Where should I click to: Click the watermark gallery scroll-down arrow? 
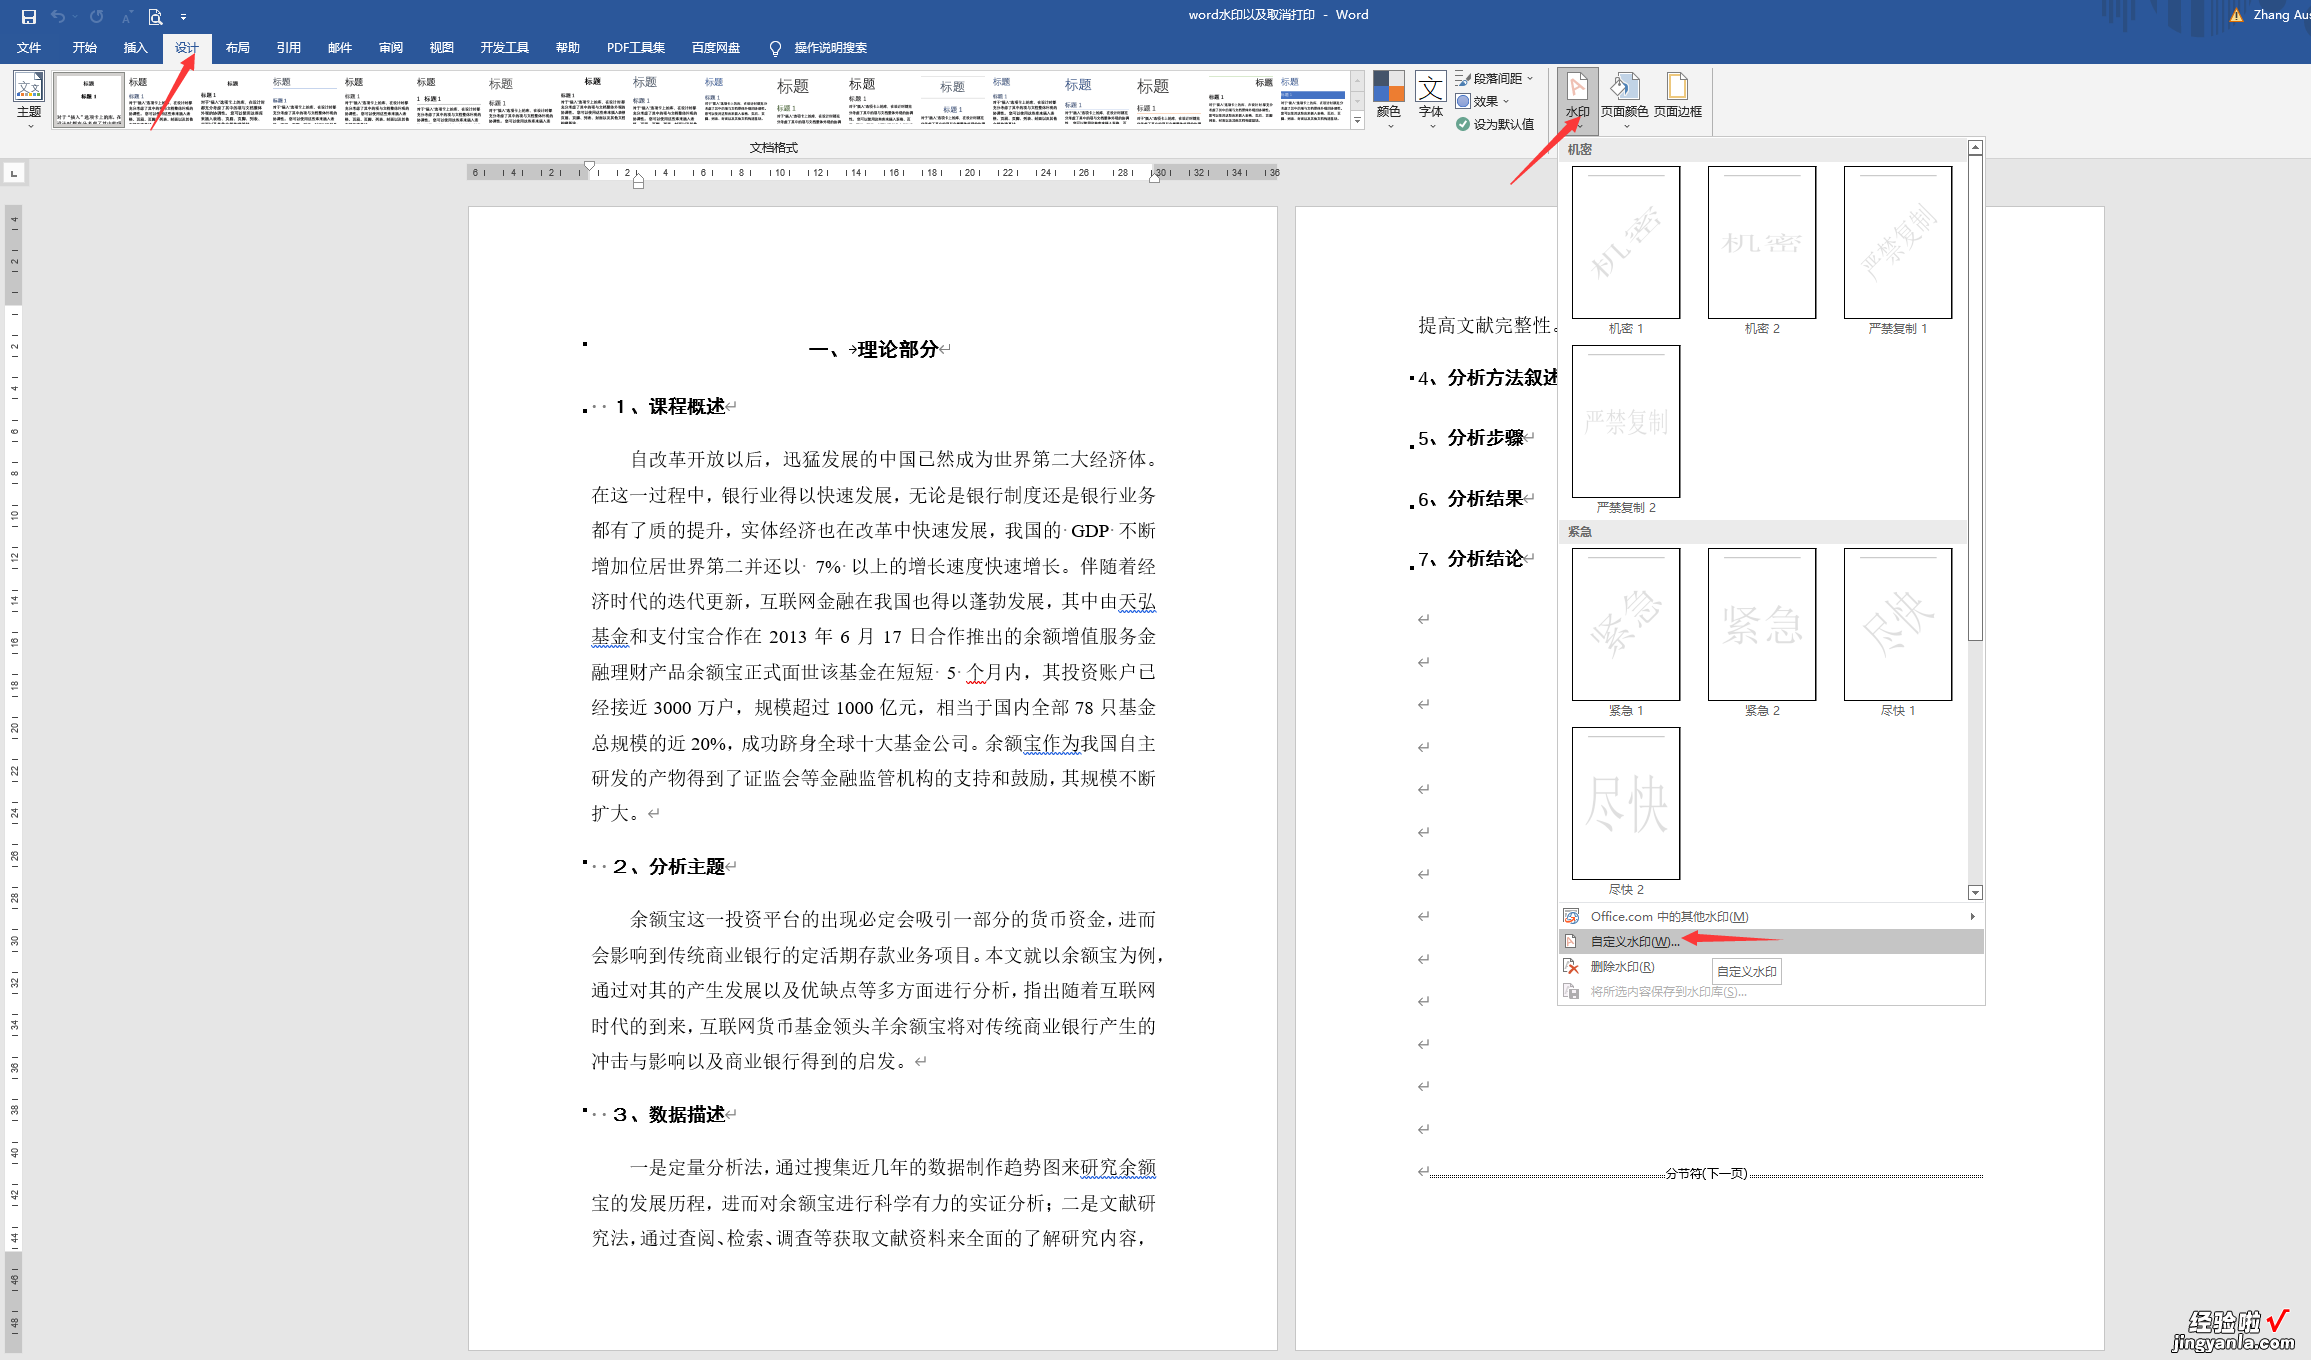pos(1975,892)
